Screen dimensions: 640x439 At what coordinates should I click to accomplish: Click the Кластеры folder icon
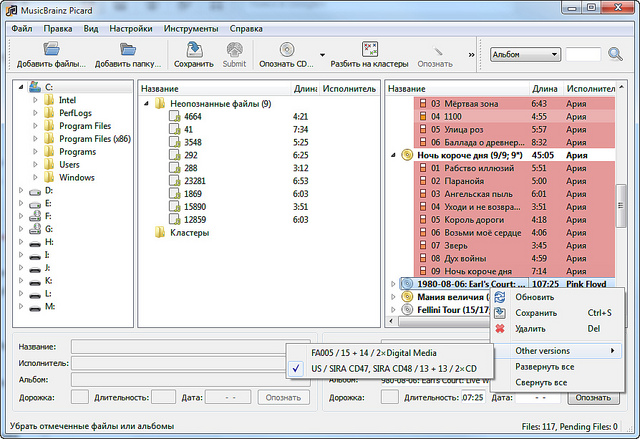(160, 233)
